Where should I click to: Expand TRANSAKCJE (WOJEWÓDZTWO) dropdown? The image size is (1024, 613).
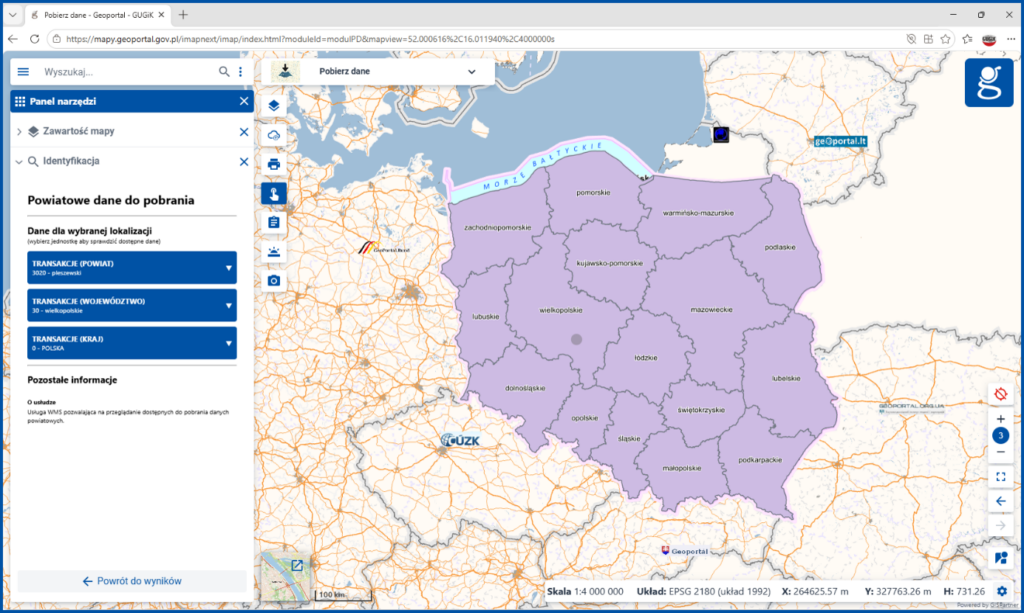tap(132, 306)
